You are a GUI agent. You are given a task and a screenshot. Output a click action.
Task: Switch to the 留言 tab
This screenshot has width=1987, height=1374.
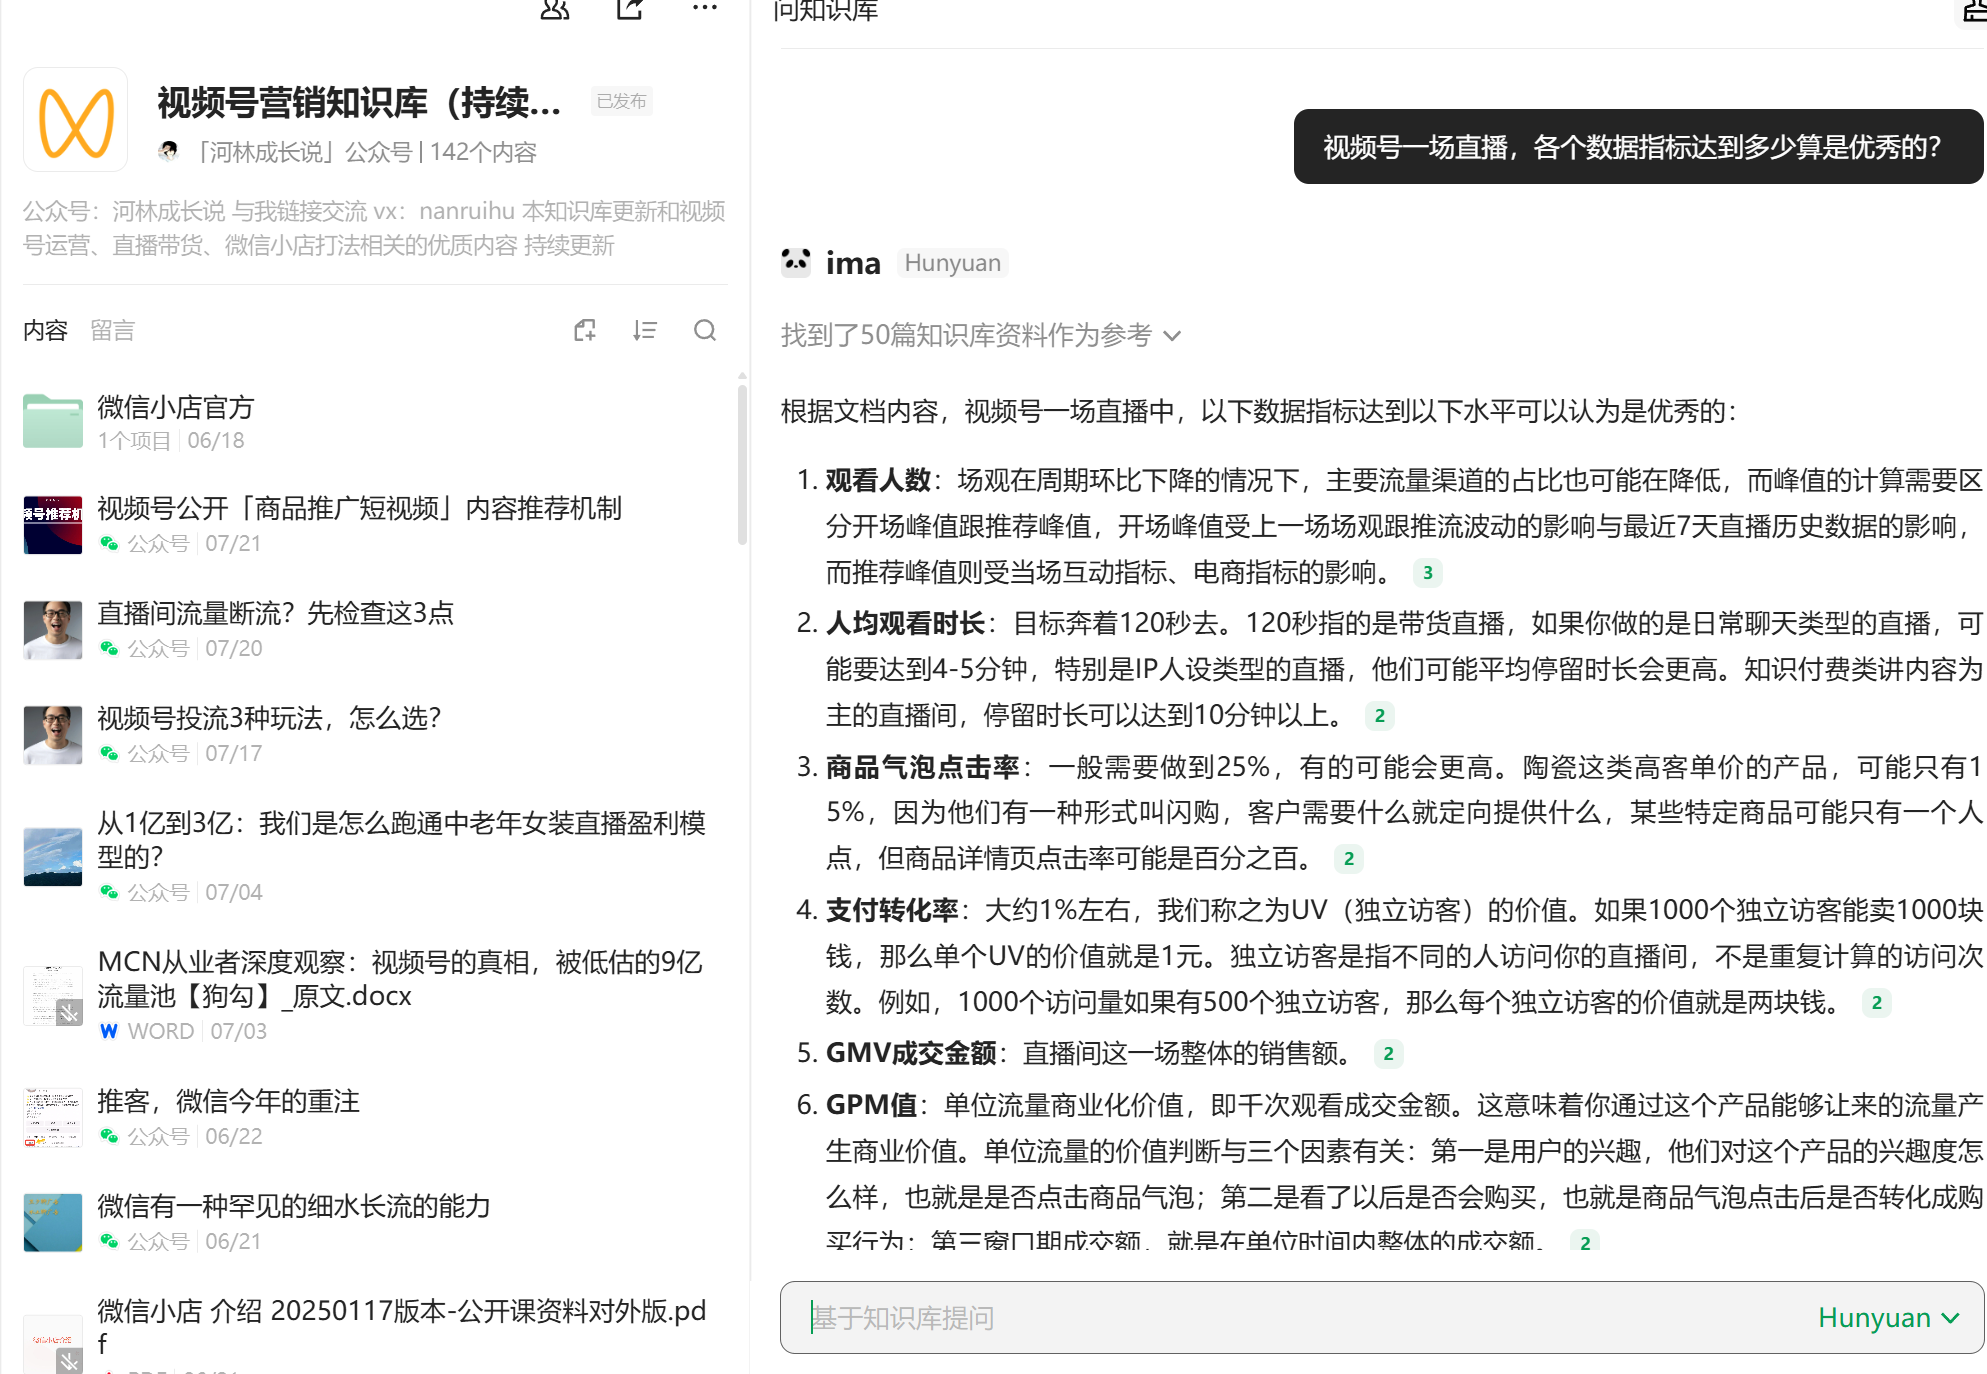(112, 330)
